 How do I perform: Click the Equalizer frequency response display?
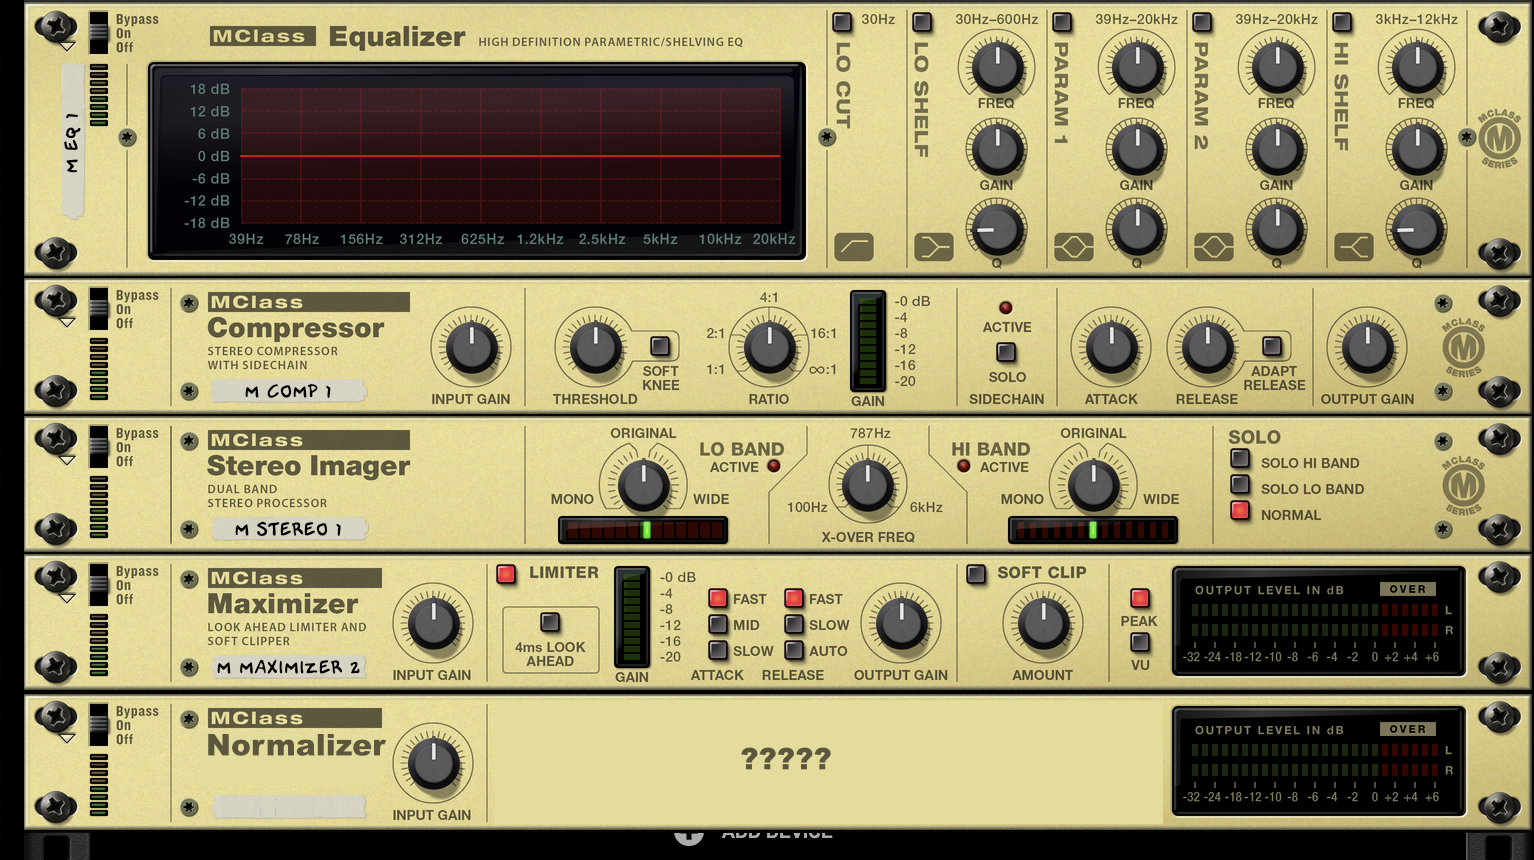tap(477, 161)
